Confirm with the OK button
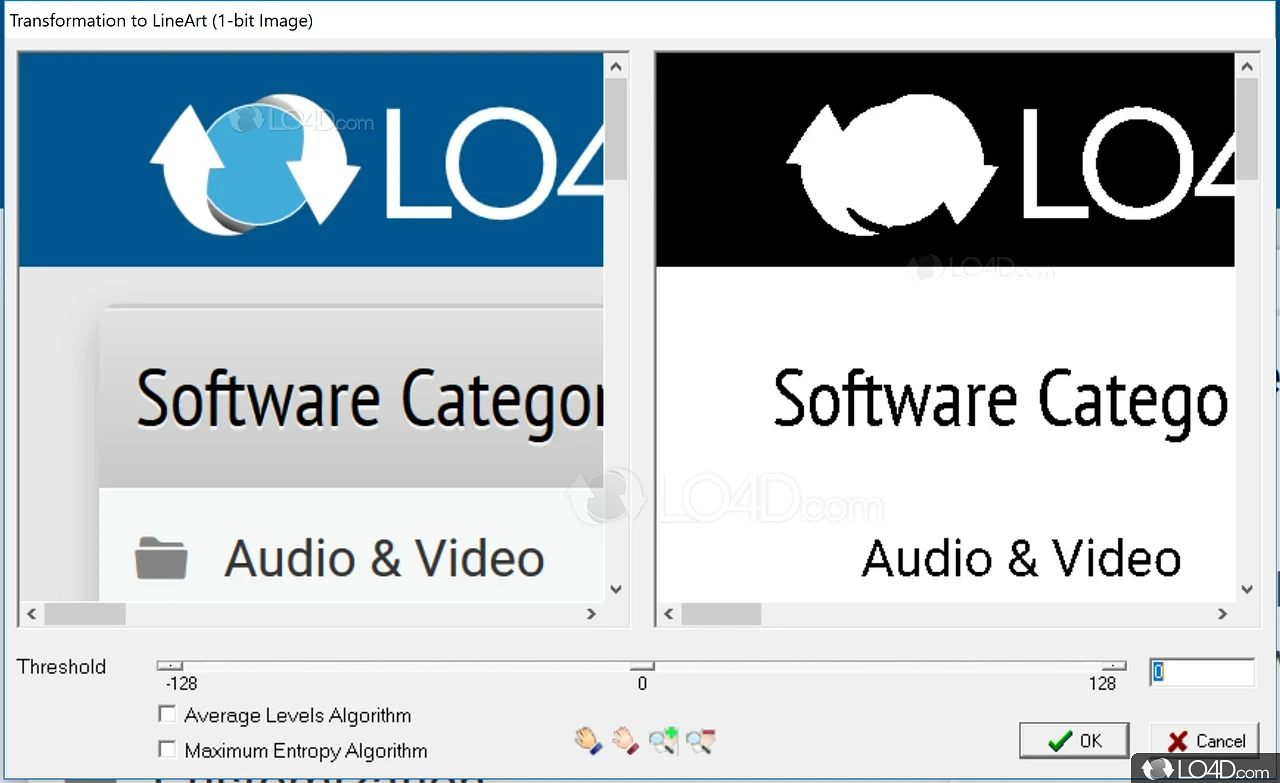This screenshot has height=783, width=1280. (x=1075, y=741)
